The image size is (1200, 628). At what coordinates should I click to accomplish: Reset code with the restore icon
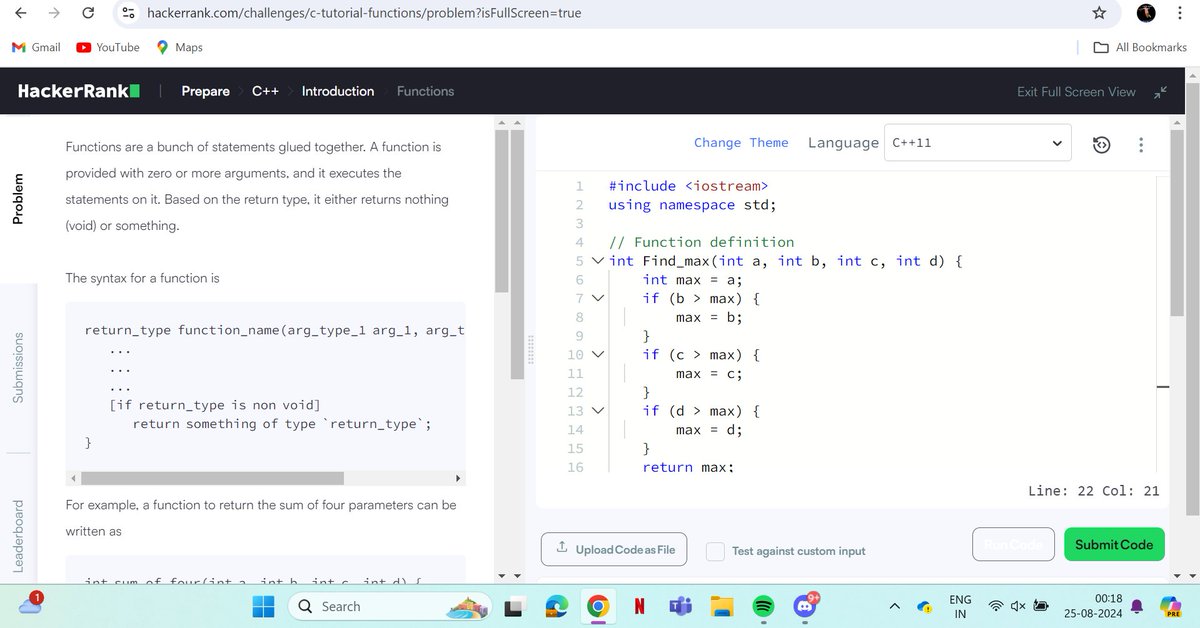1101,144
